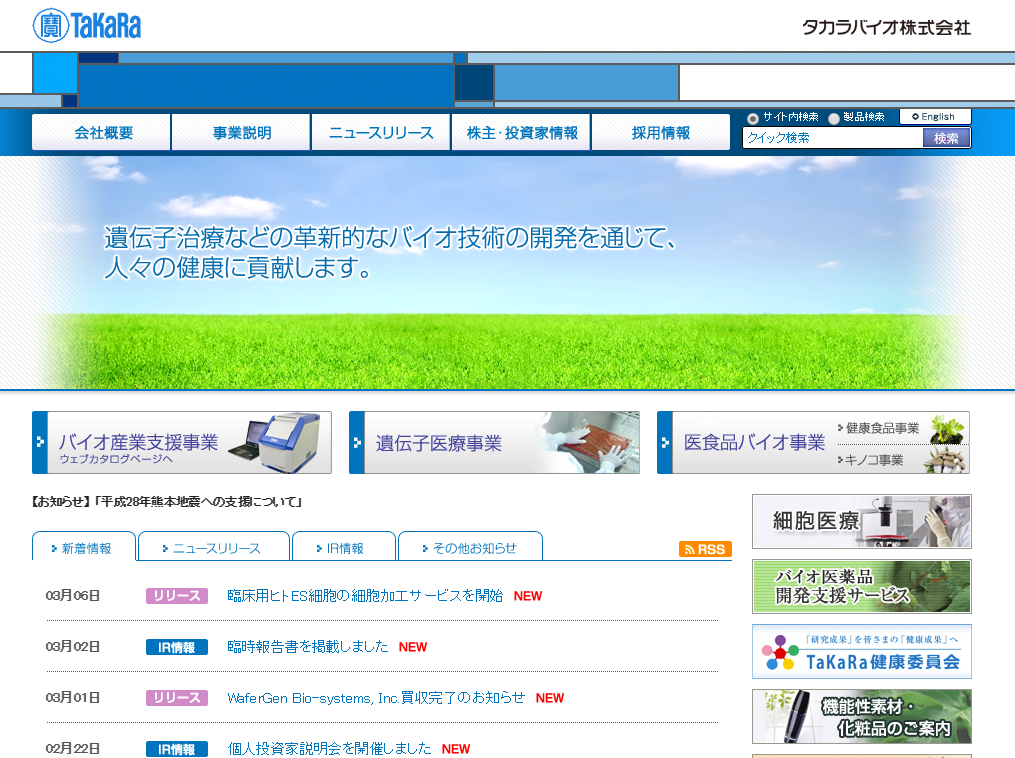Click the IR情報 badge on 03月02日 row
The width and height of the screenshot is (1015, 758).
pos(177,647)
